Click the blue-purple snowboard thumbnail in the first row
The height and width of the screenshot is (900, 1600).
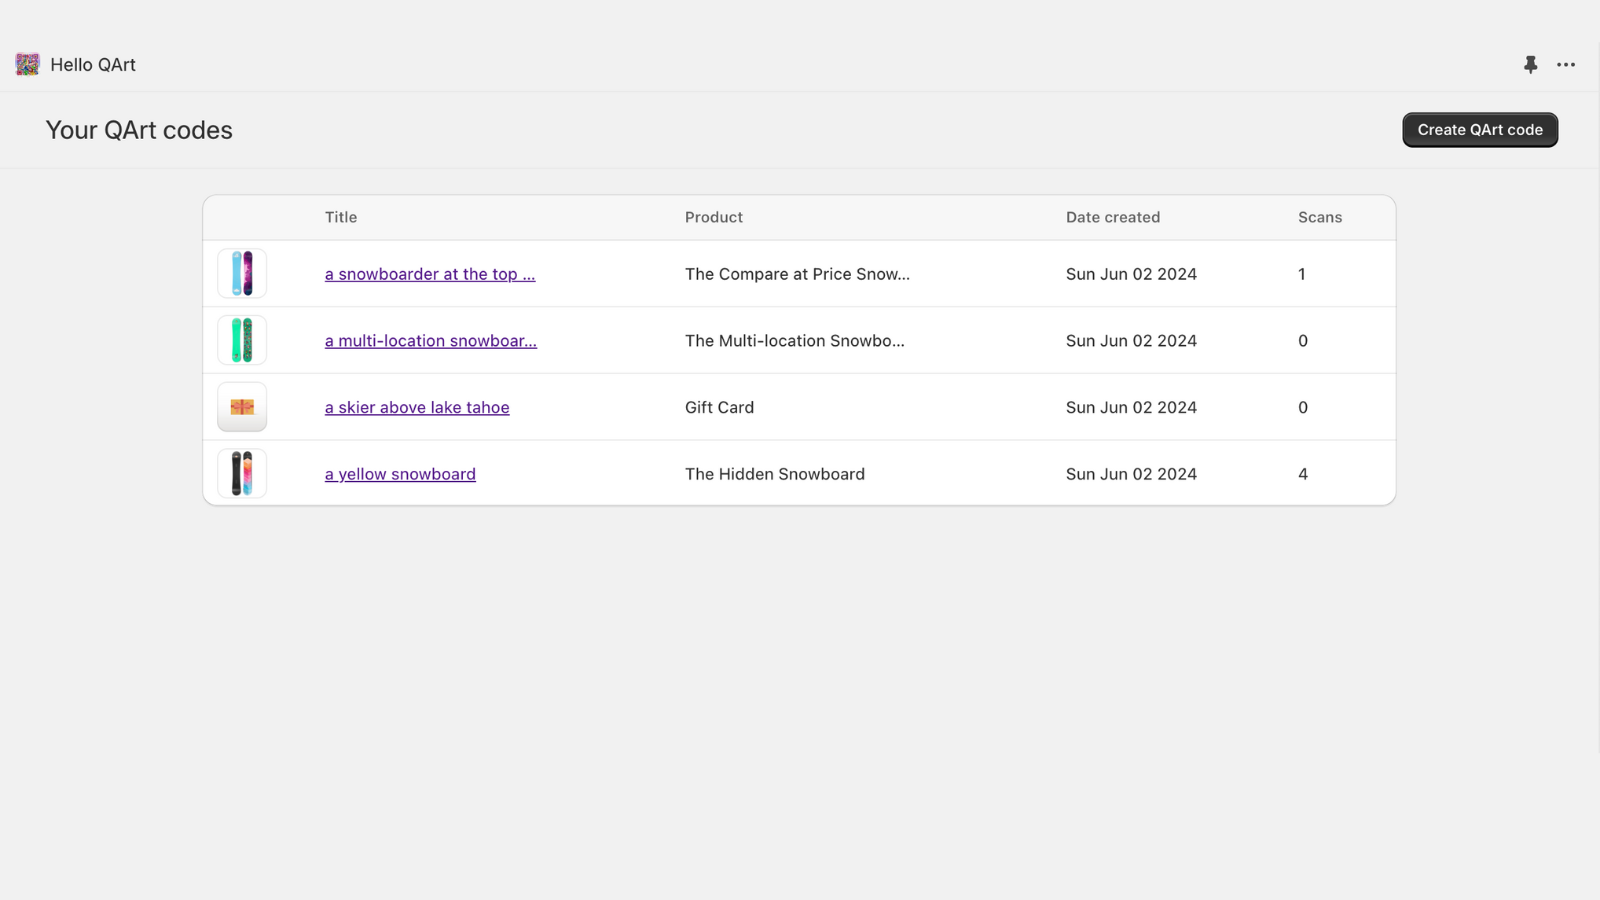(242, 273)
